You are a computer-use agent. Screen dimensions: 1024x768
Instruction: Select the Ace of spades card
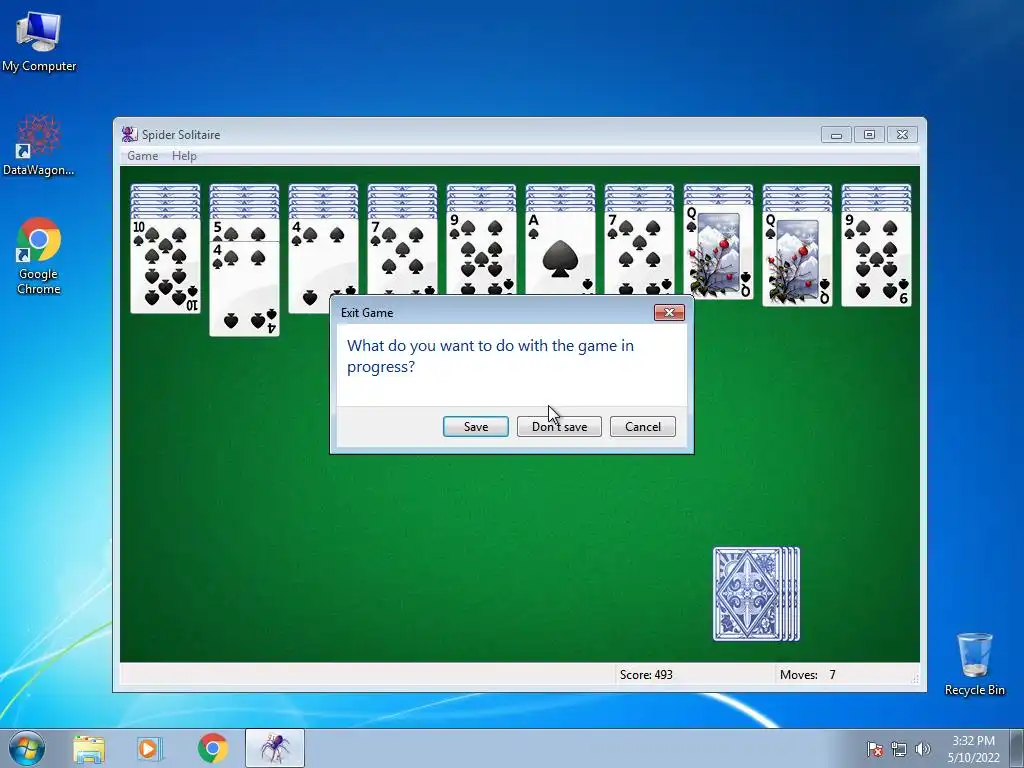[x=560, y=253]
